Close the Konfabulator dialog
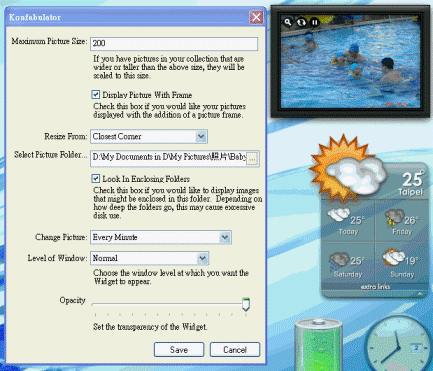This screenshot has height=371, width=433. point(256,17)
